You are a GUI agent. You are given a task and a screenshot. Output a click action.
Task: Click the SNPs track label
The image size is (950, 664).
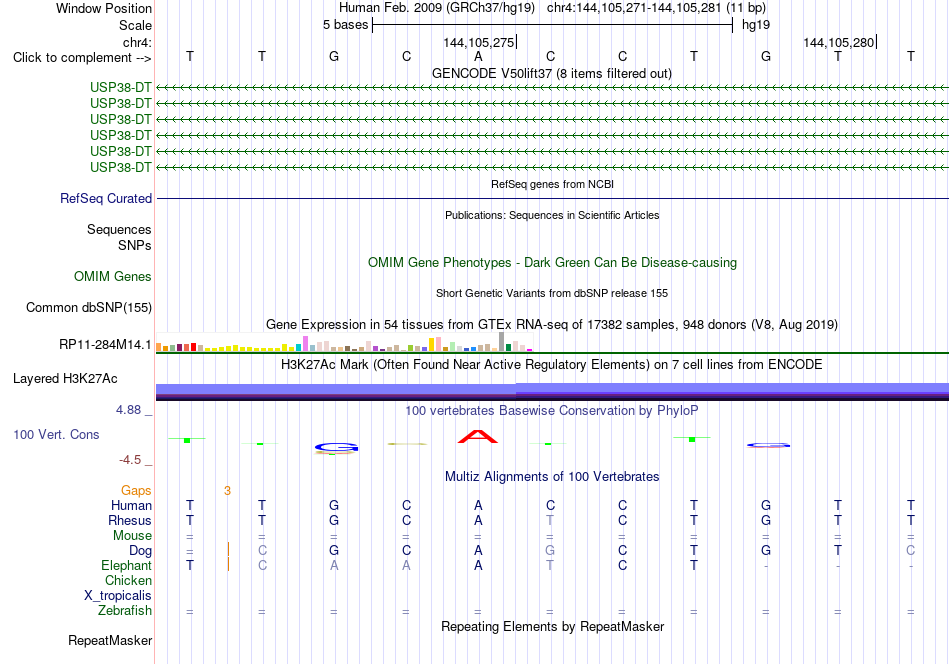tap(135, 245)
